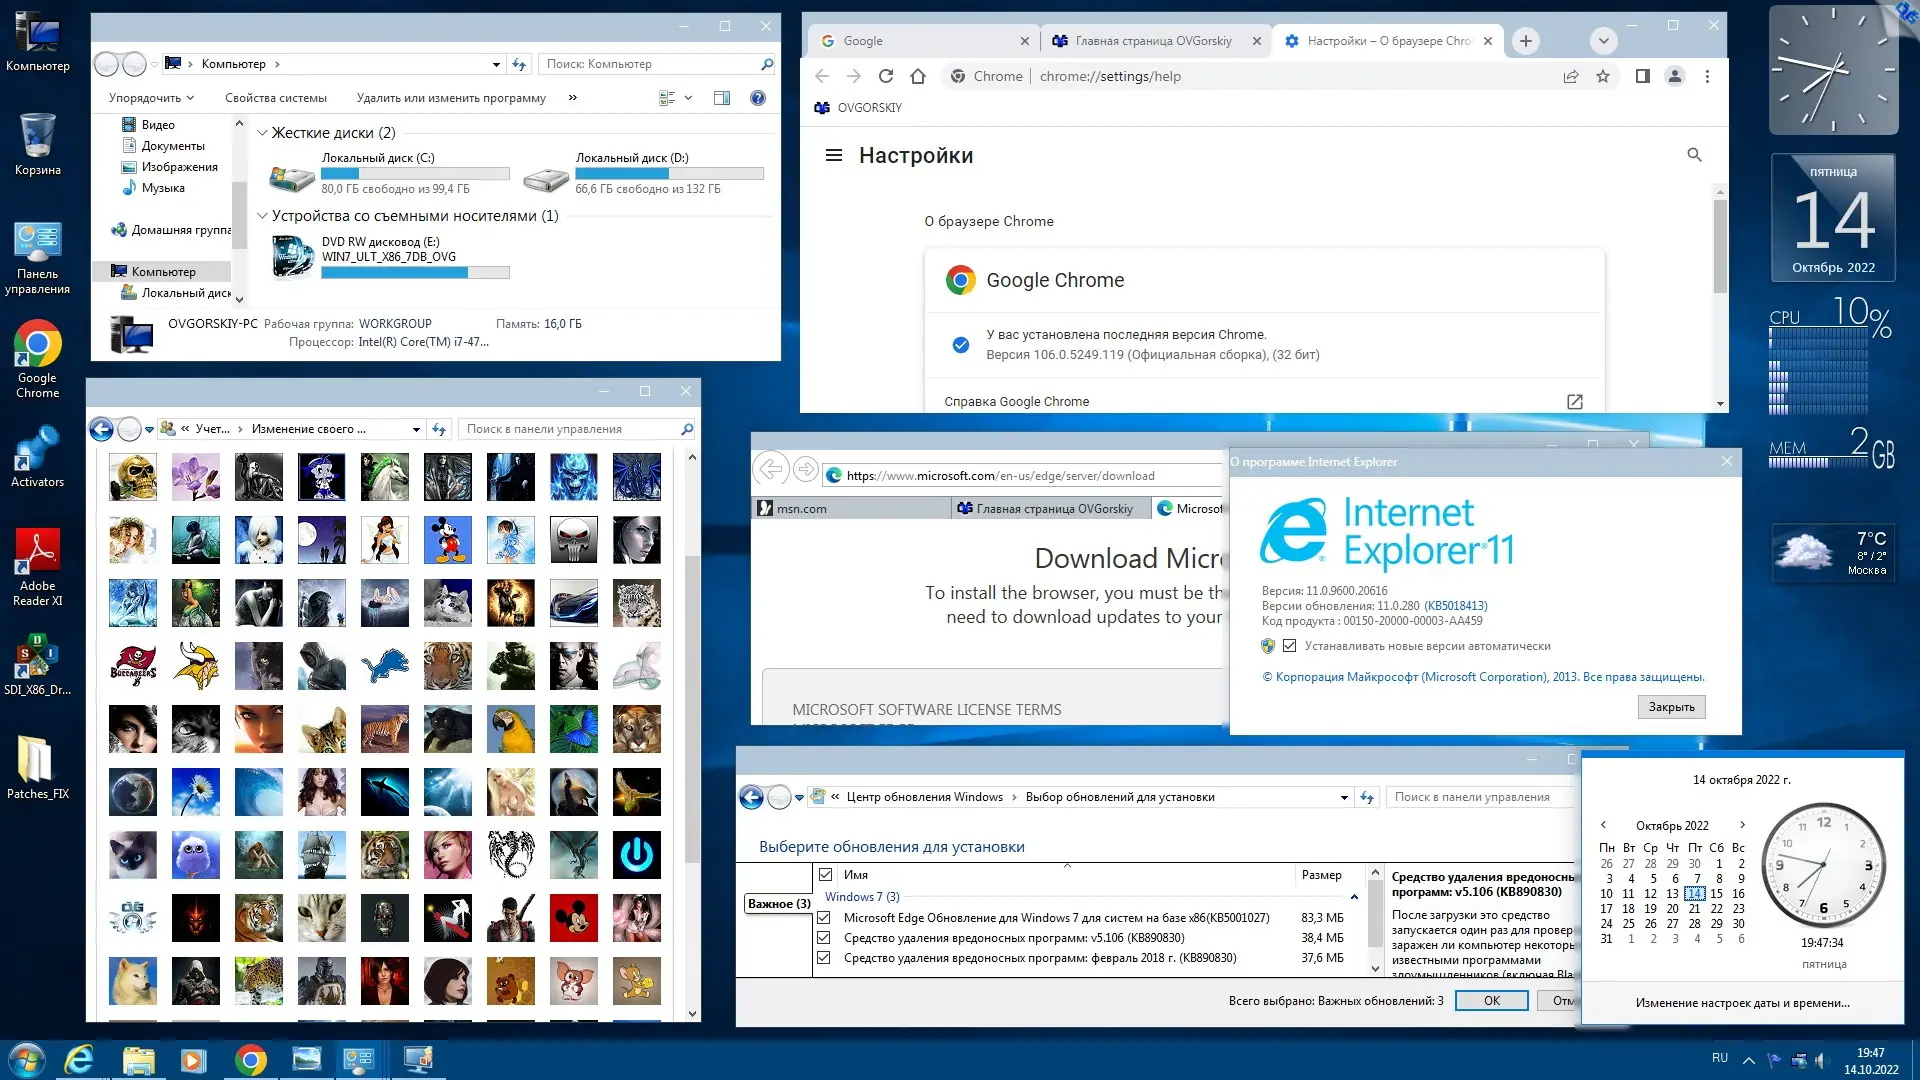Launch Internet Explorer from the taskbar
1920x1080 pixels.
click(x=79, y=1059)
